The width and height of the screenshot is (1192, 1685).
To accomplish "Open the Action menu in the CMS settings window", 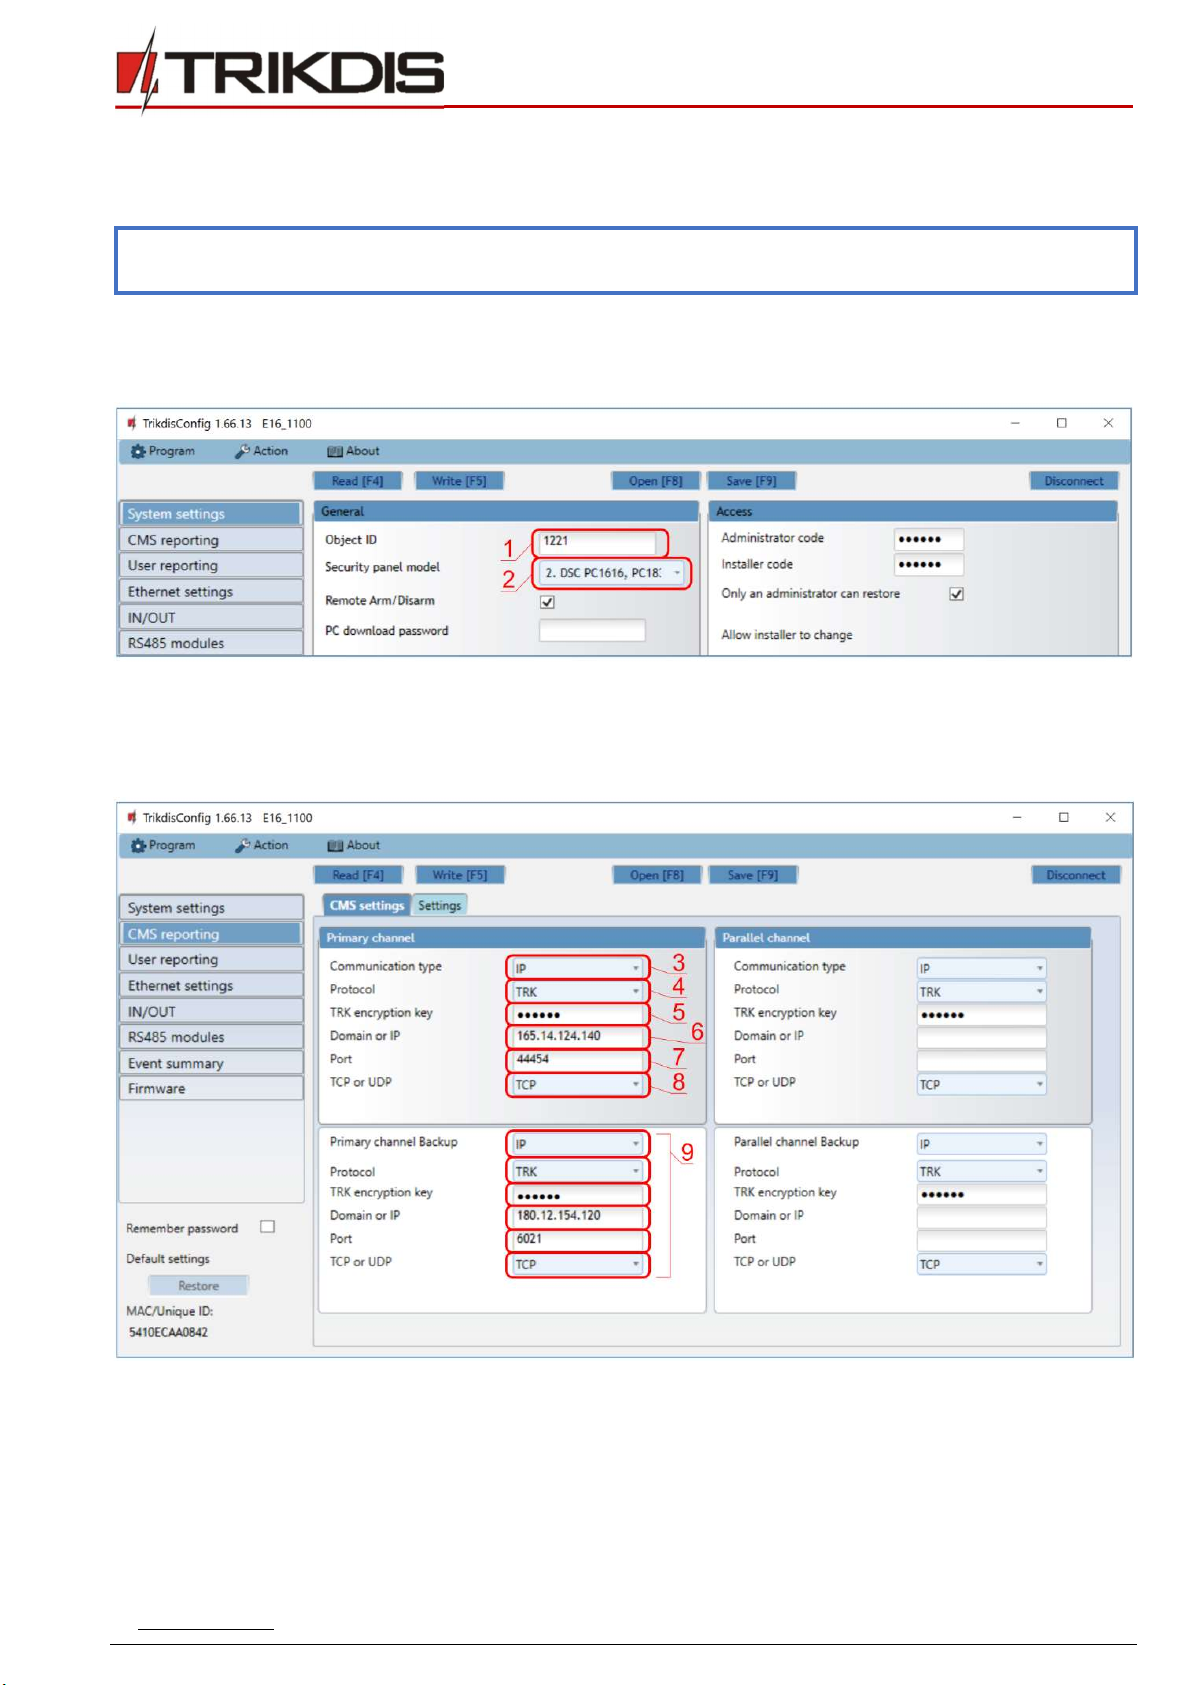I will (262, 845).
